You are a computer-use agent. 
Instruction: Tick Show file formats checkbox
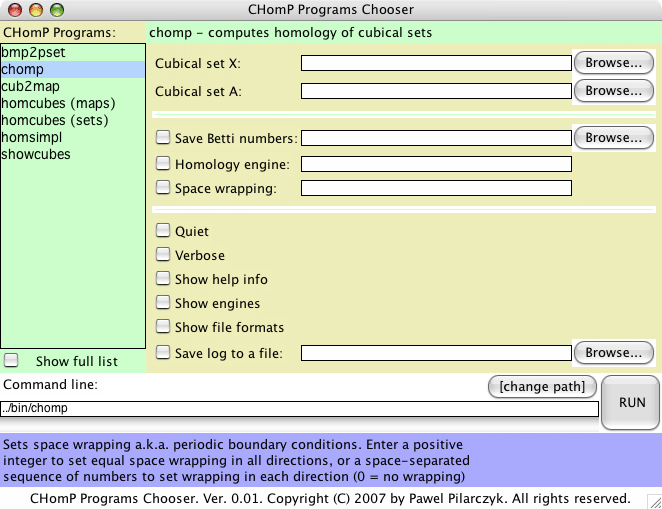pos(163,326)
